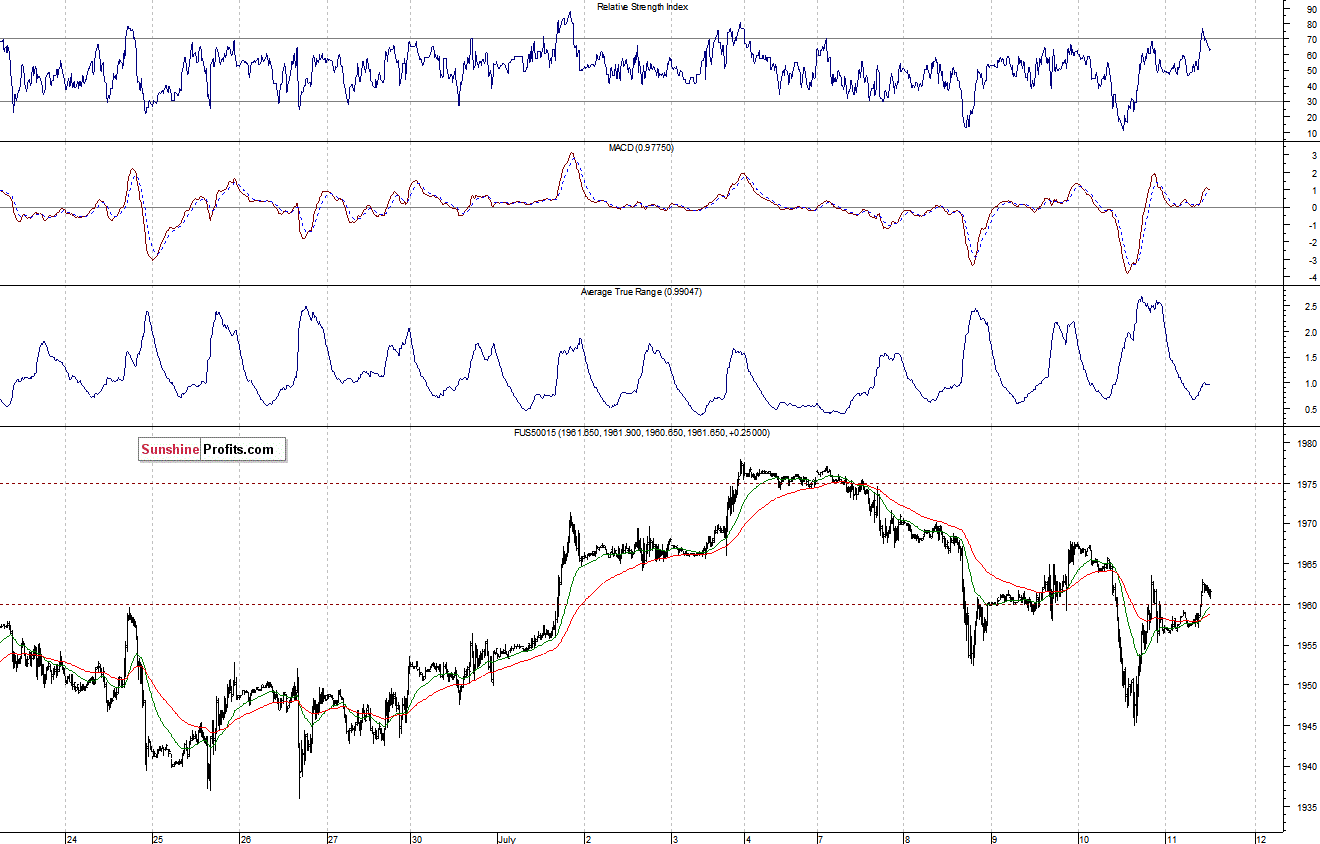Image resolution: width=1320 pixels, height=844 pixels.
Task: Select the 1940 price axis label
Action: pyautogui.click(x=1308, y=767)
